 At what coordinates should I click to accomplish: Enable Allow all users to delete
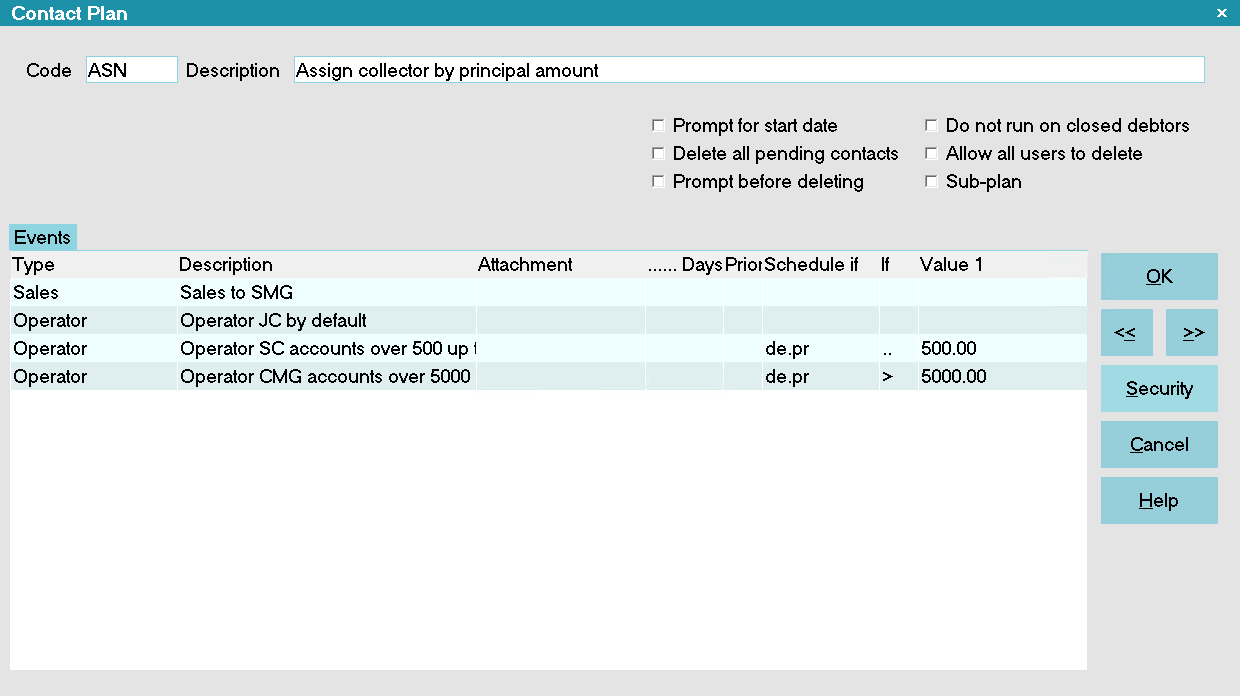[x=931, y=154]
